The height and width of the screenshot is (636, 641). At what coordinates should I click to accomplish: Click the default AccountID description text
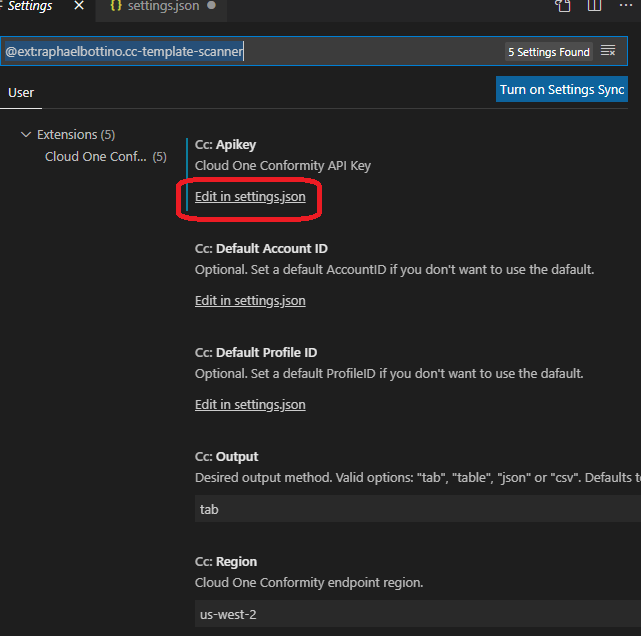click(394, 270)
